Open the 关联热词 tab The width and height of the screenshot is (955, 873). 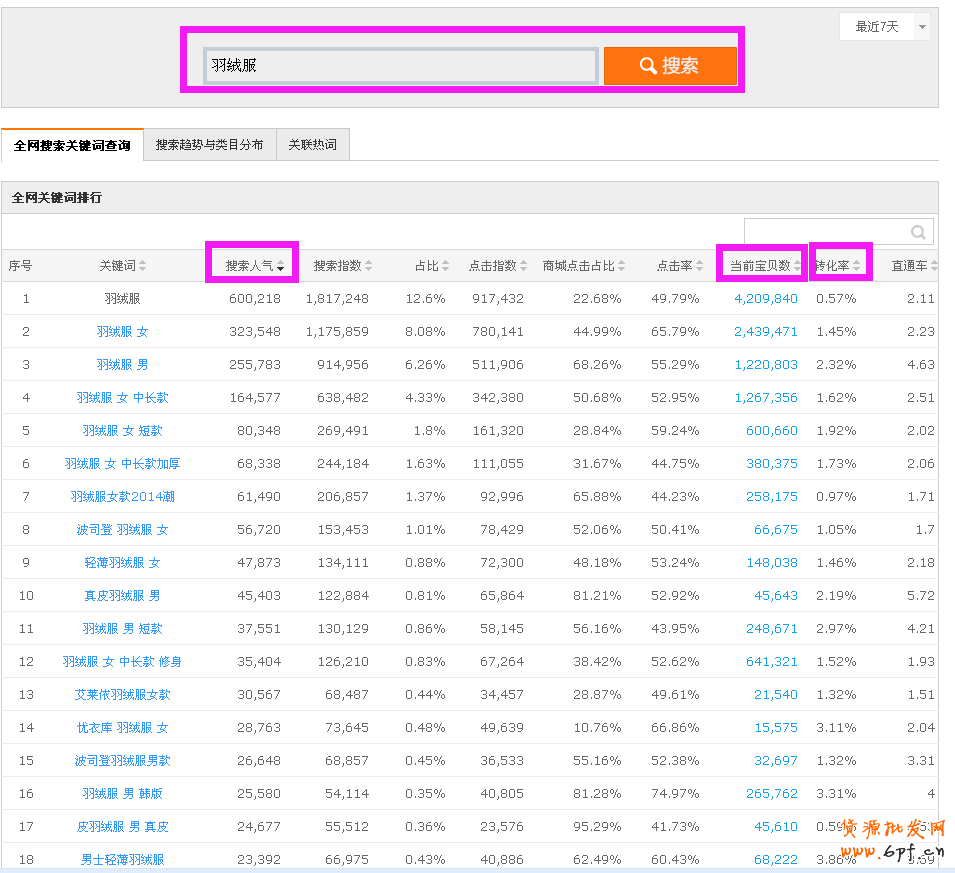tap(312, 145)
